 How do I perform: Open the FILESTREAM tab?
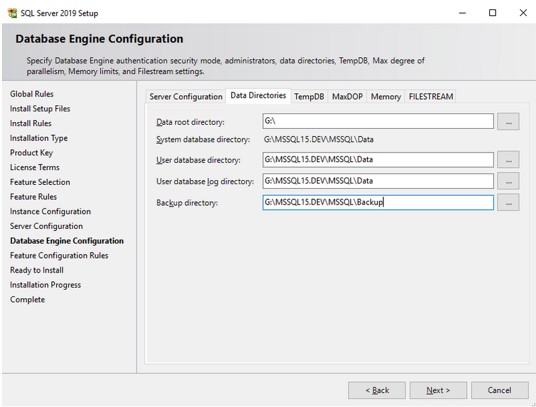click(x=431, y=97)
